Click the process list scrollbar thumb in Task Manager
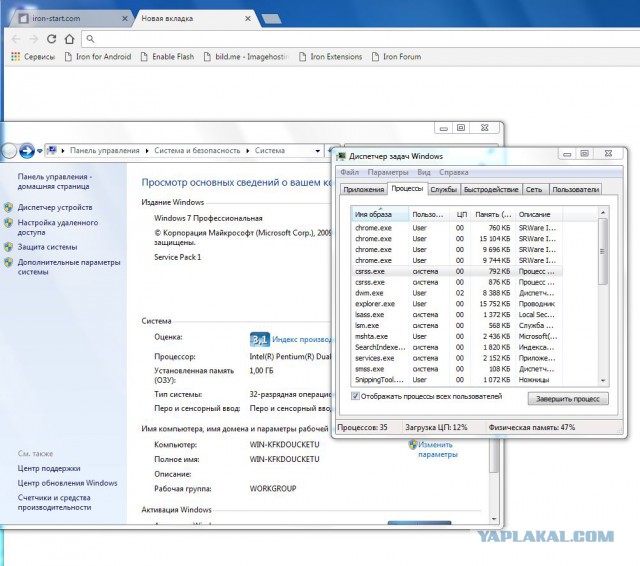The height and width of the screenshot is (566, 640). pos(602,252)
